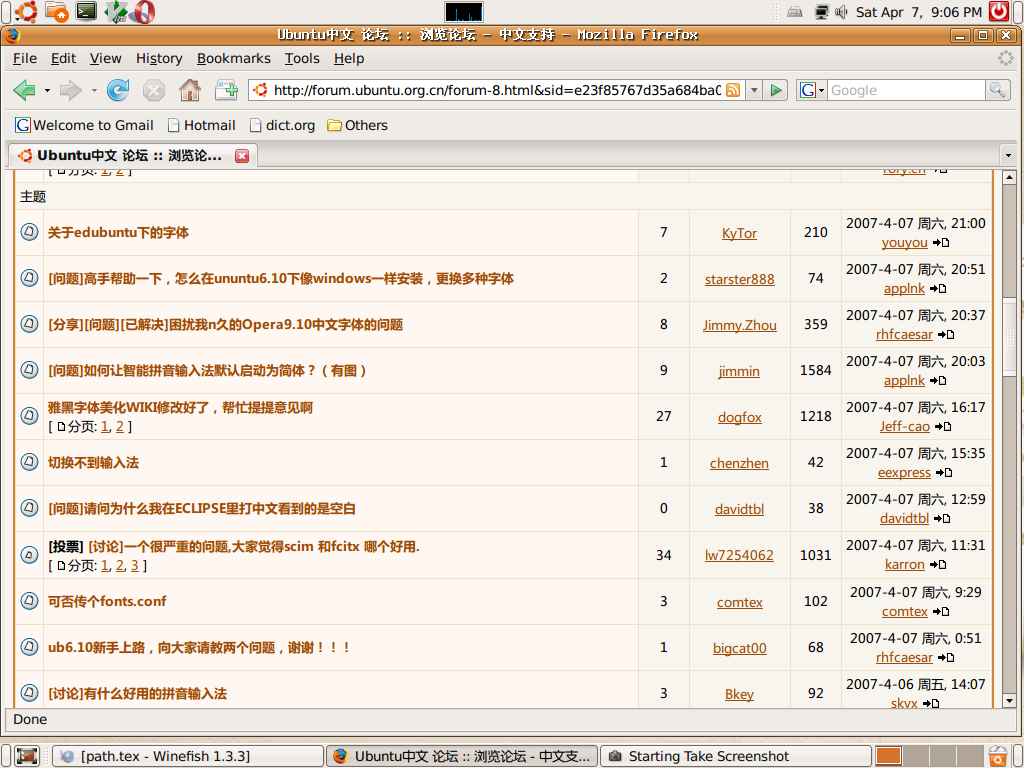
Task: Open author profile starster888
Action: [739, 280]
